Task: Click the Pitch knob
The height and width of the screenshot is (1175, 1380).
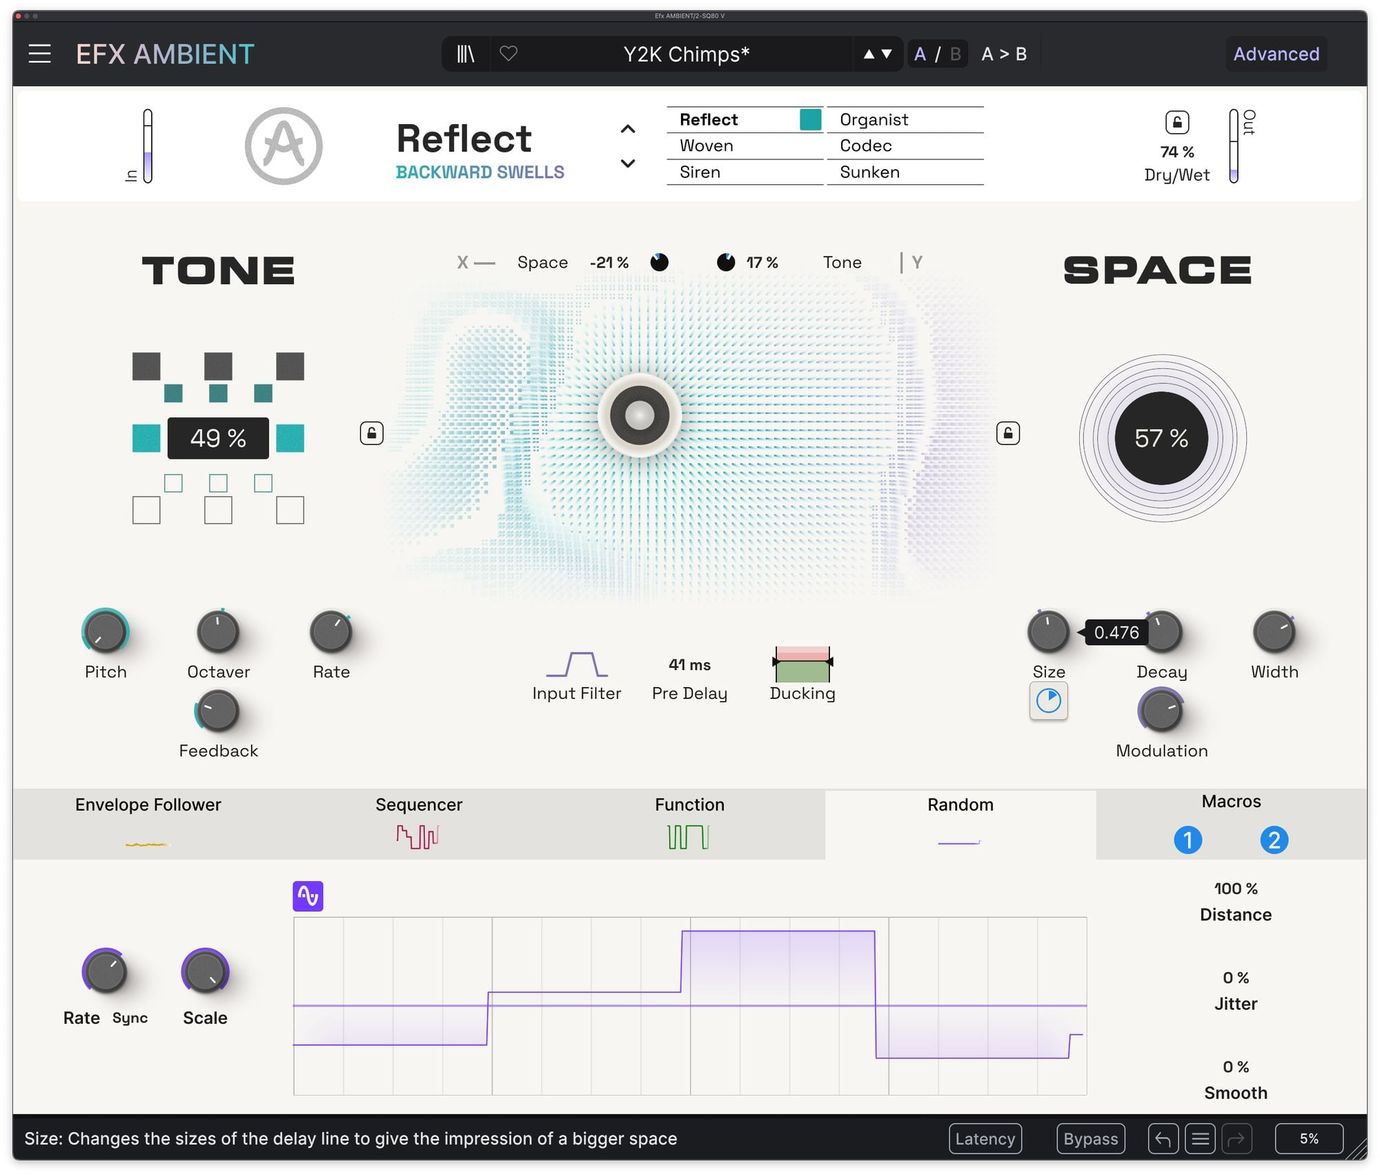Action: pos(105,632)
